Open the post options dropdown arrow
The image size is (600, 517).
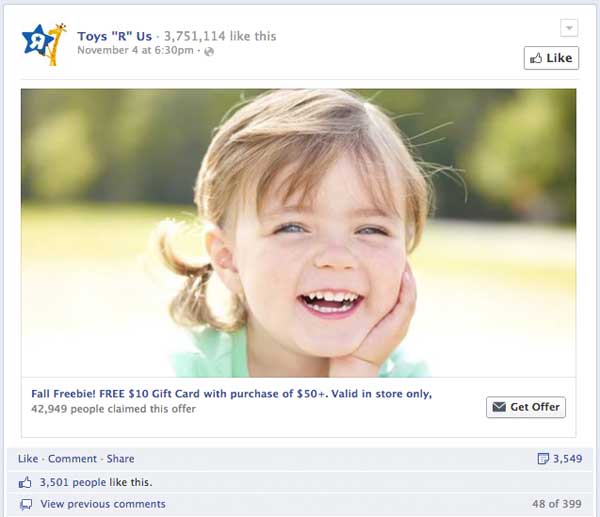pyautogui.click(x=569, y=28)
